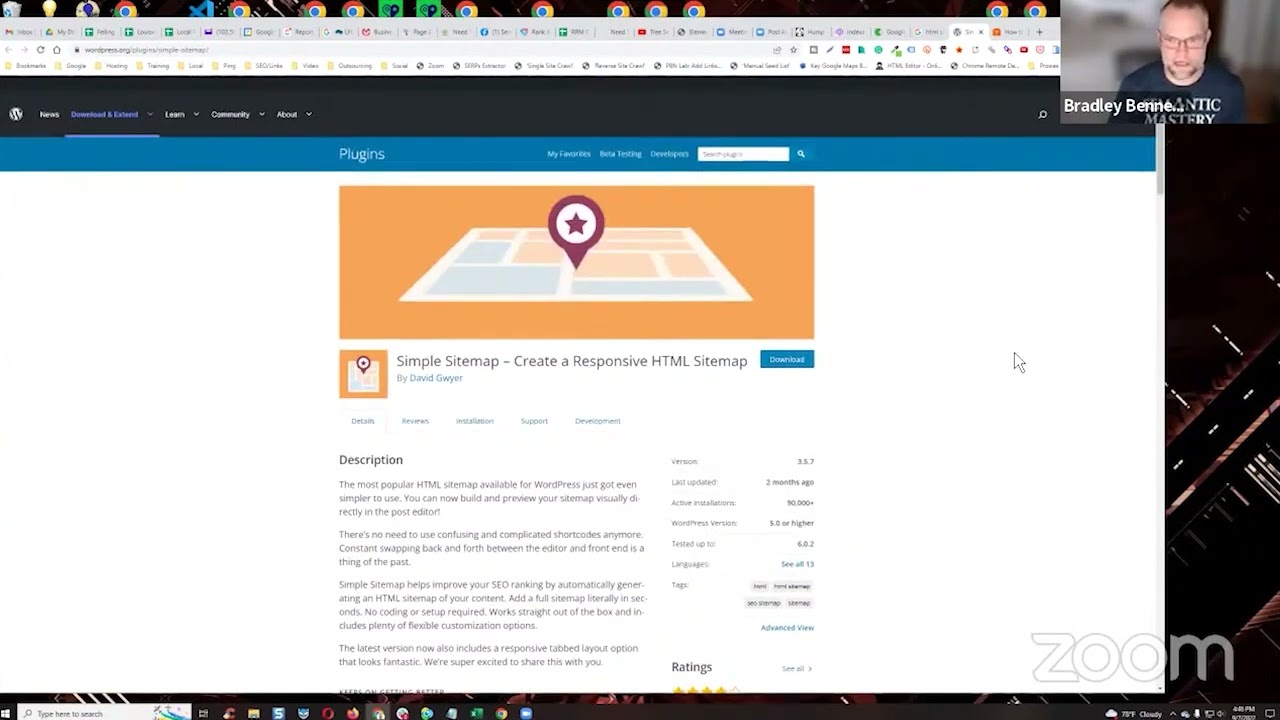The height and width of the screenshot is (720, 1280).
Task: Open the Developers link in Plugins bar
Action: [669, 154]
